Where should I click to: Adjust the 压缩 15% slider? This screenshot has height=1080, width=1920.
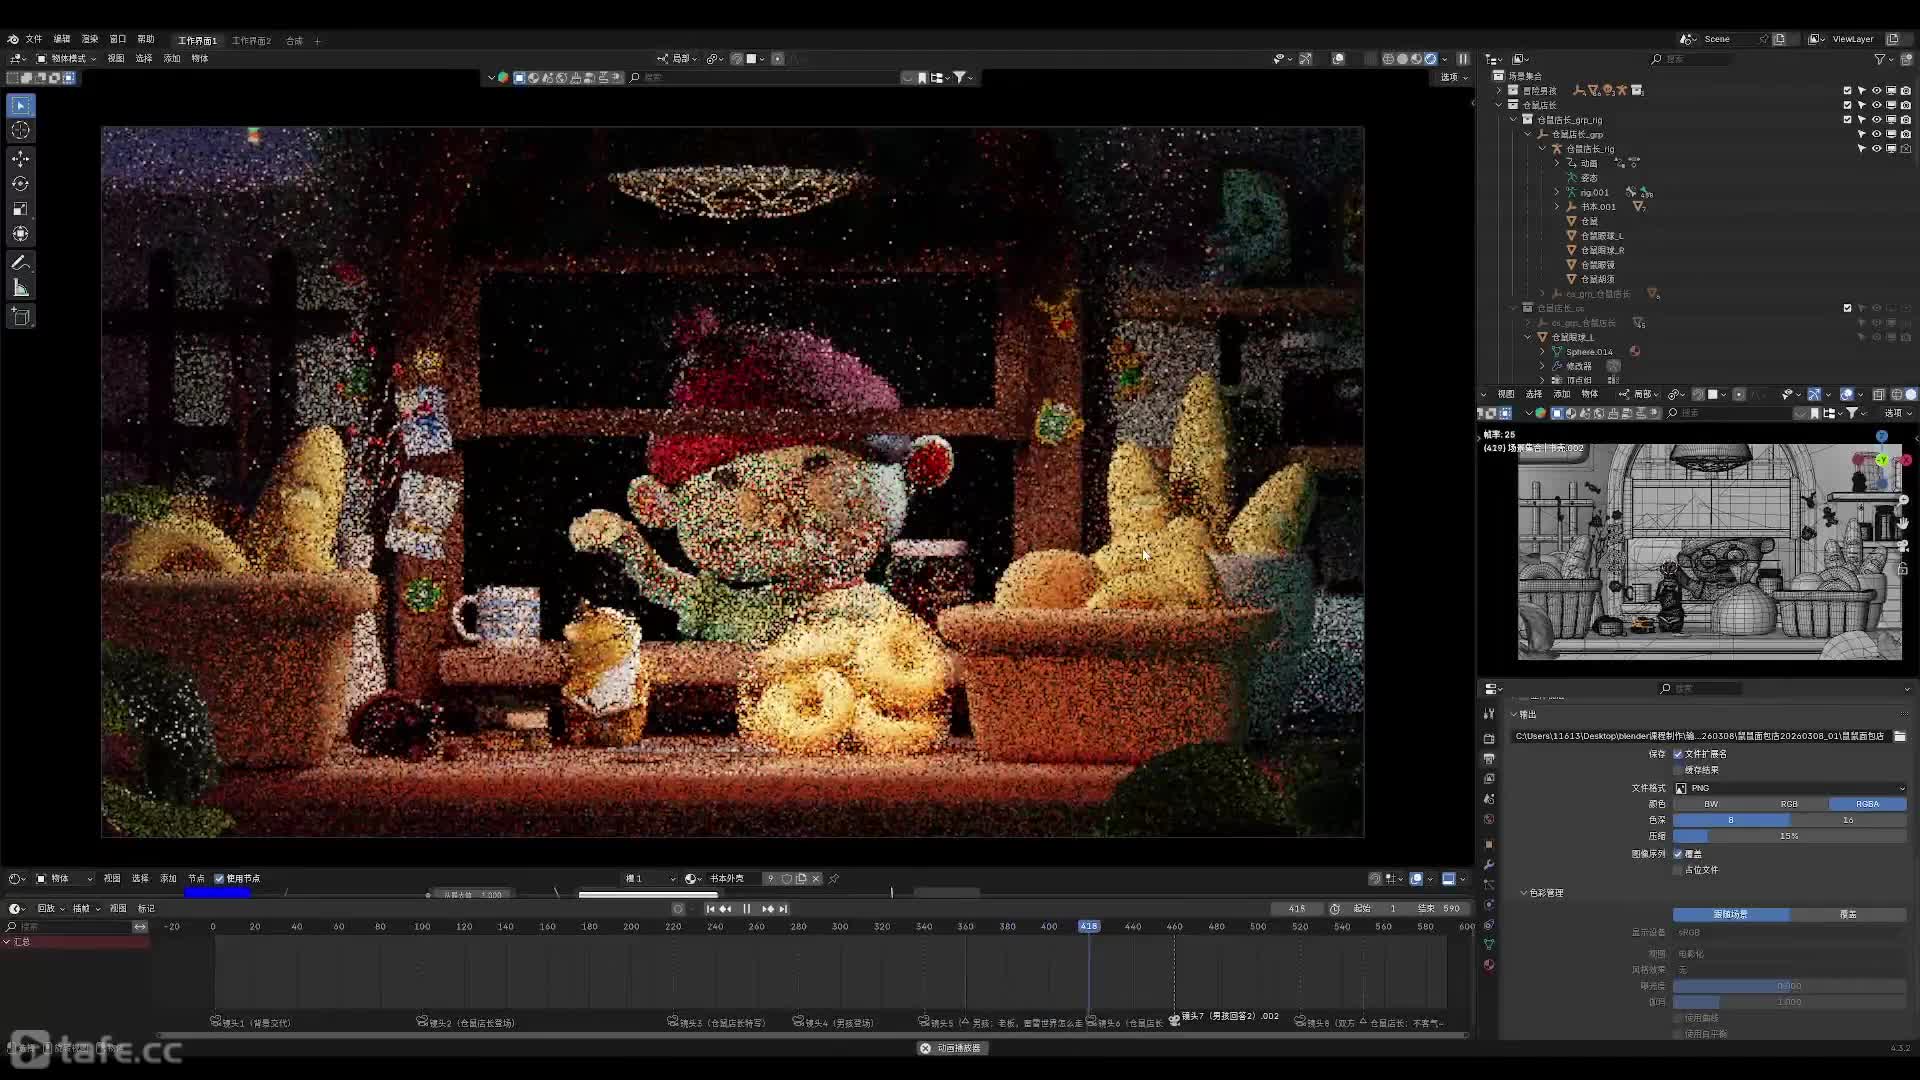[1789, 836]
